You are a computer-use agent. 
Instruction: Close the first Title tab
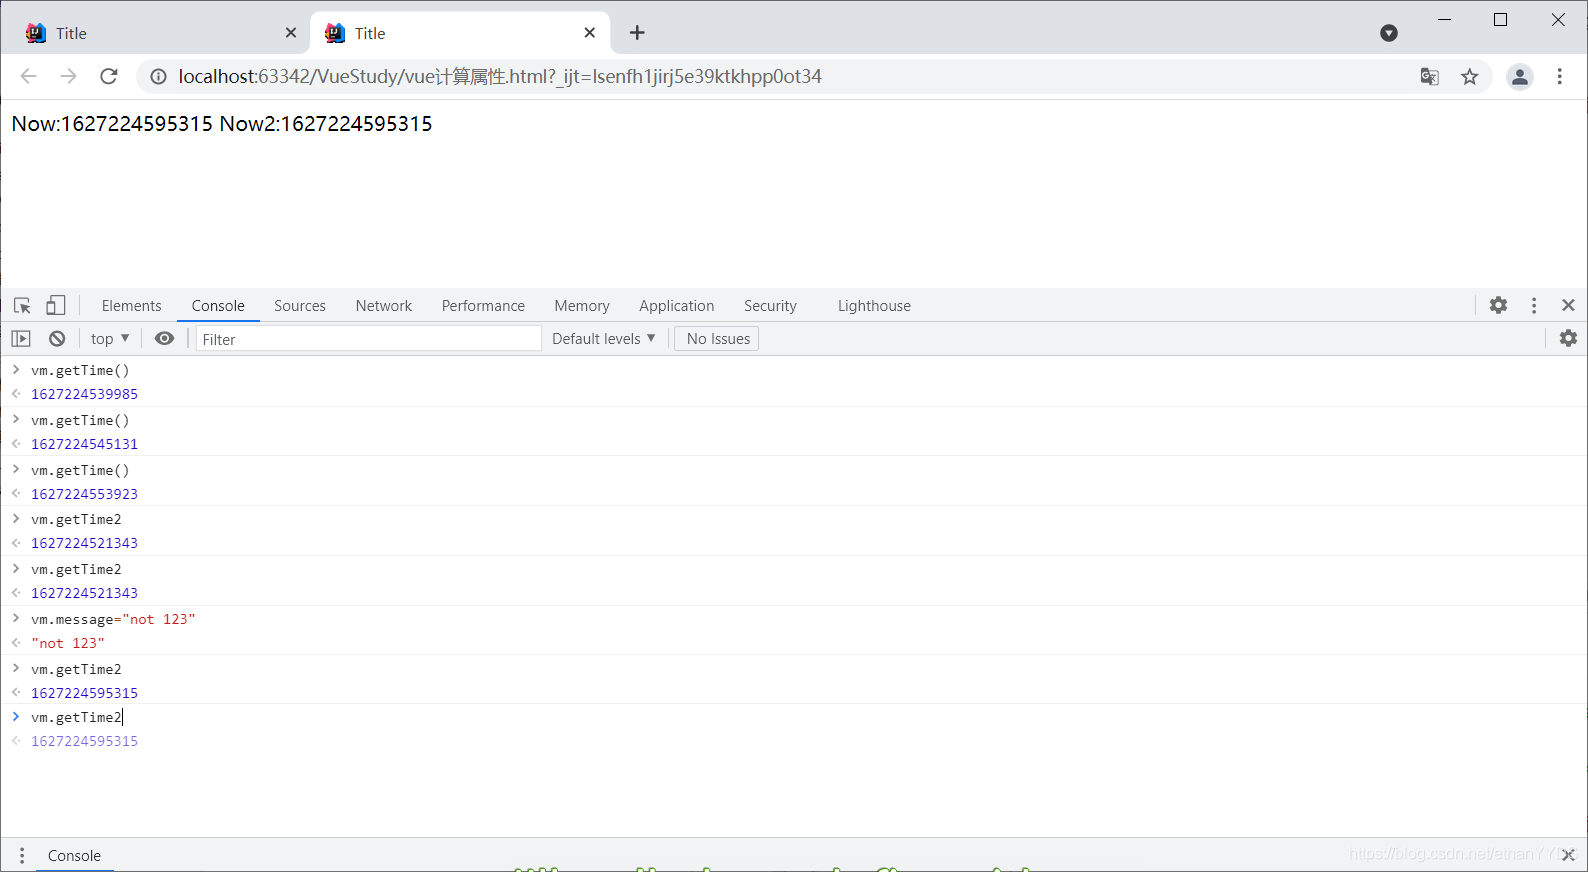pyautogui.click(x=290, y=33)
